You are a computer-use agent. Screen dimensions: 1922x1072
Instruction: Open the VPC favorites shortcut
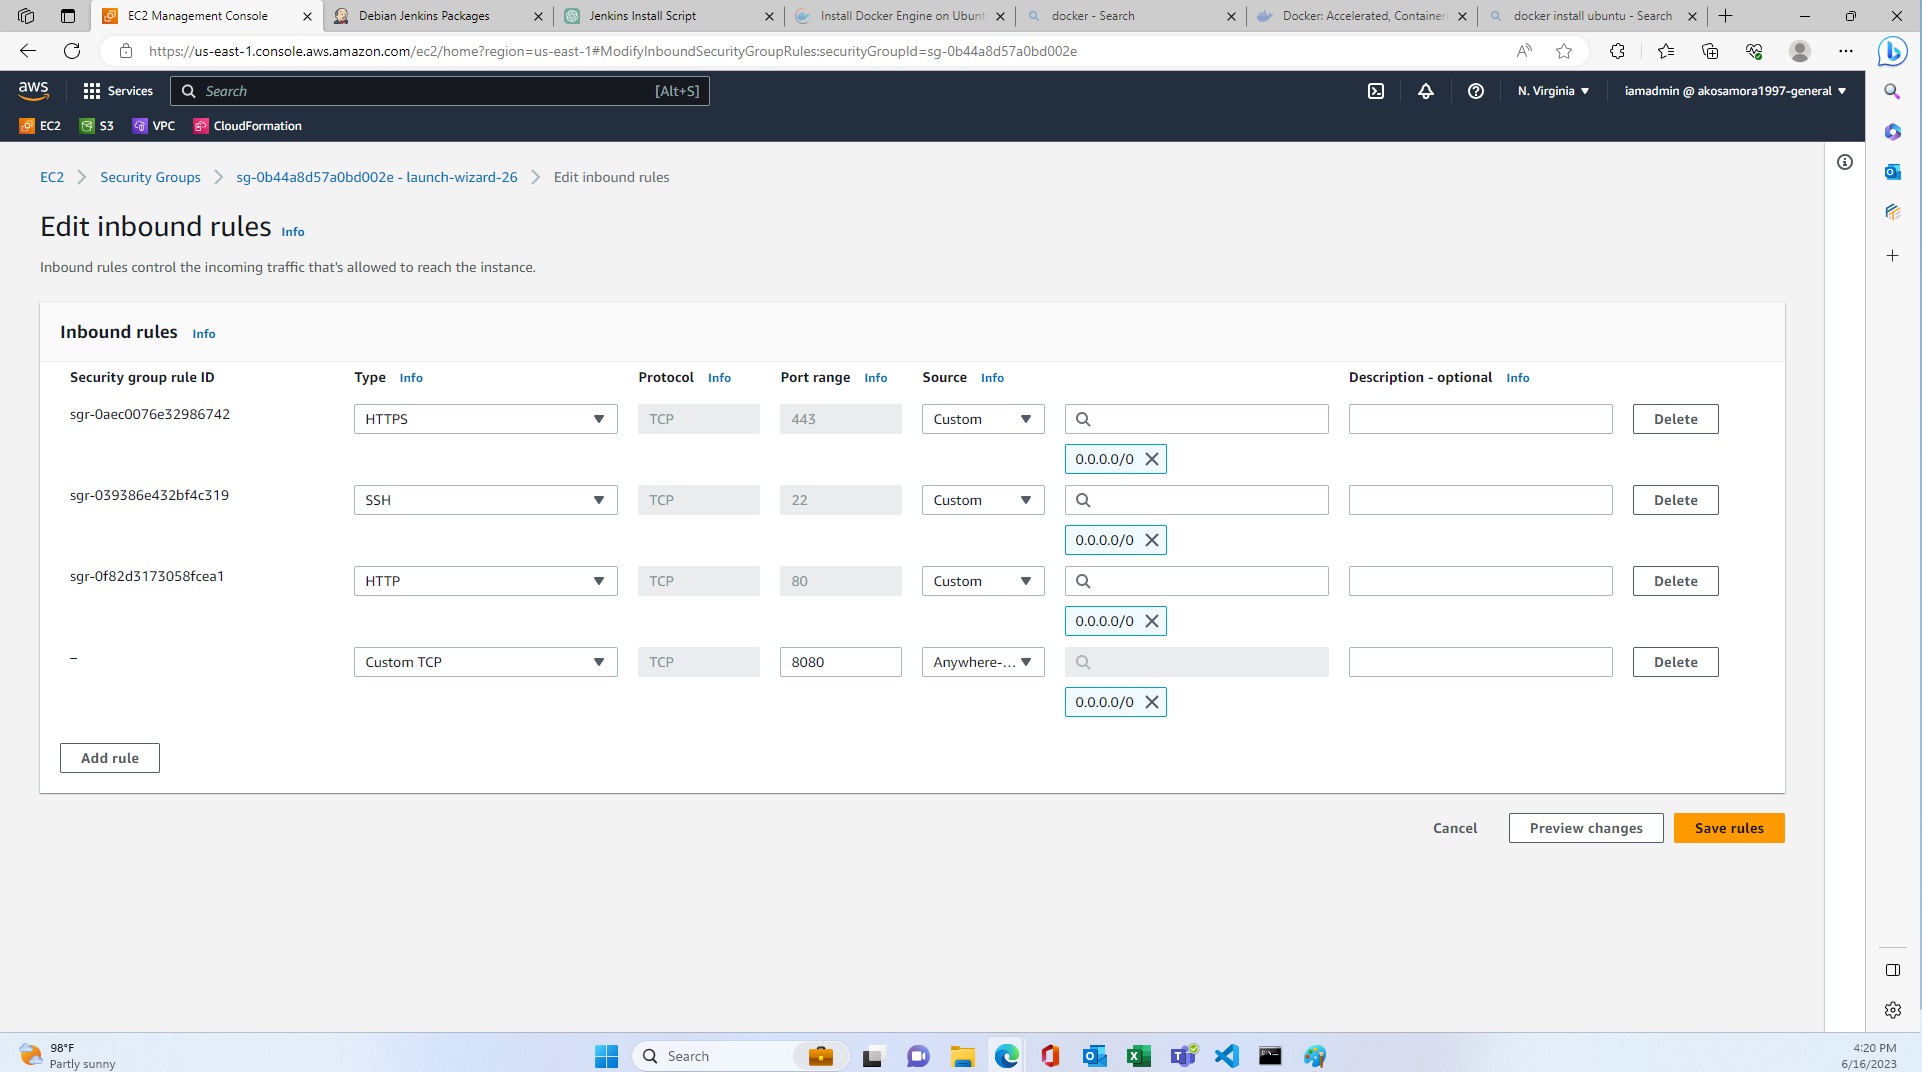[154, 126]
